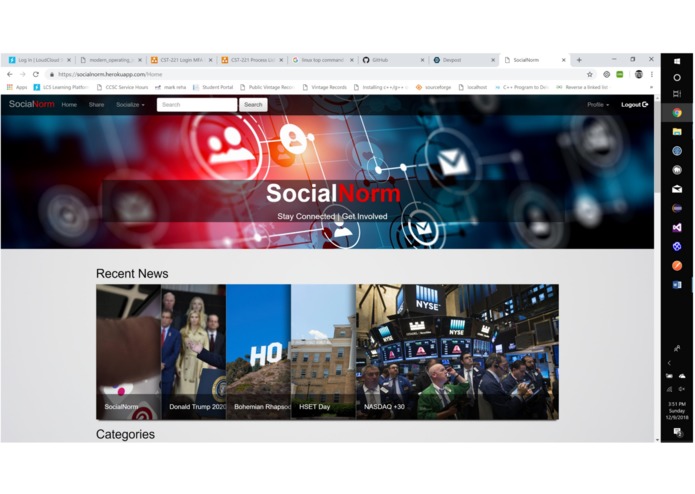Switch to the GitHub tab
695x494 pixels.
pyautogui.click(x=393, y=60)
